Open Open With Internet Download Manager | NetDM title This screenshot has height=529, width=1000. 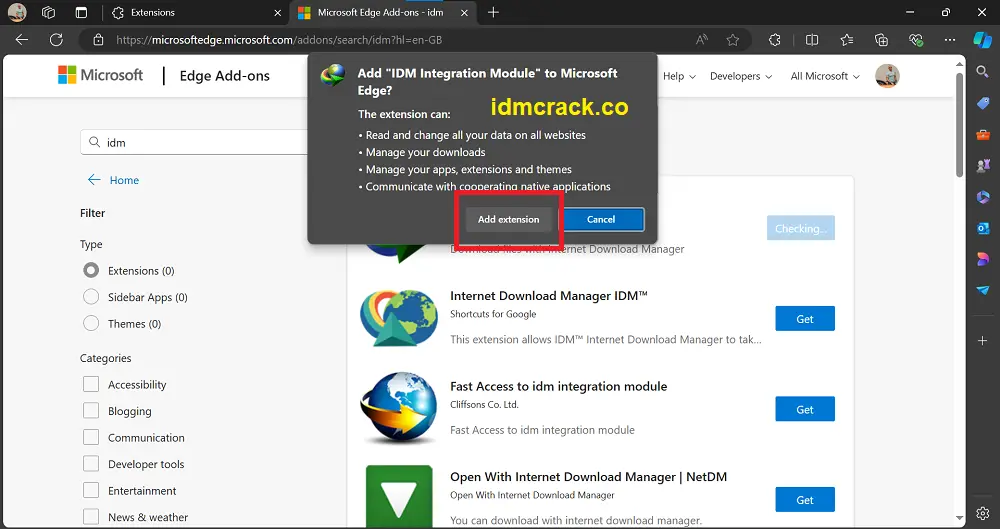click(588, 477)
